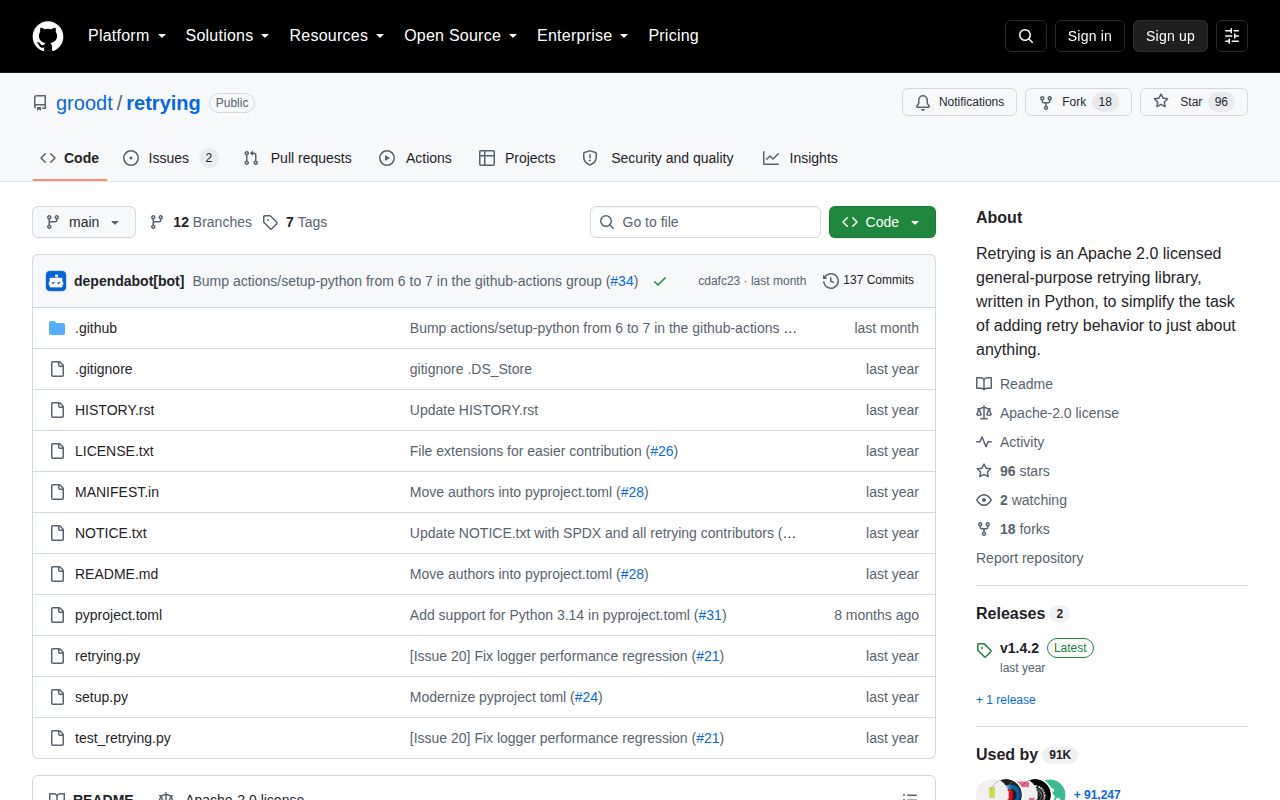
Task: Open the dependabot[bot] author link
Action: click(129, 281)
